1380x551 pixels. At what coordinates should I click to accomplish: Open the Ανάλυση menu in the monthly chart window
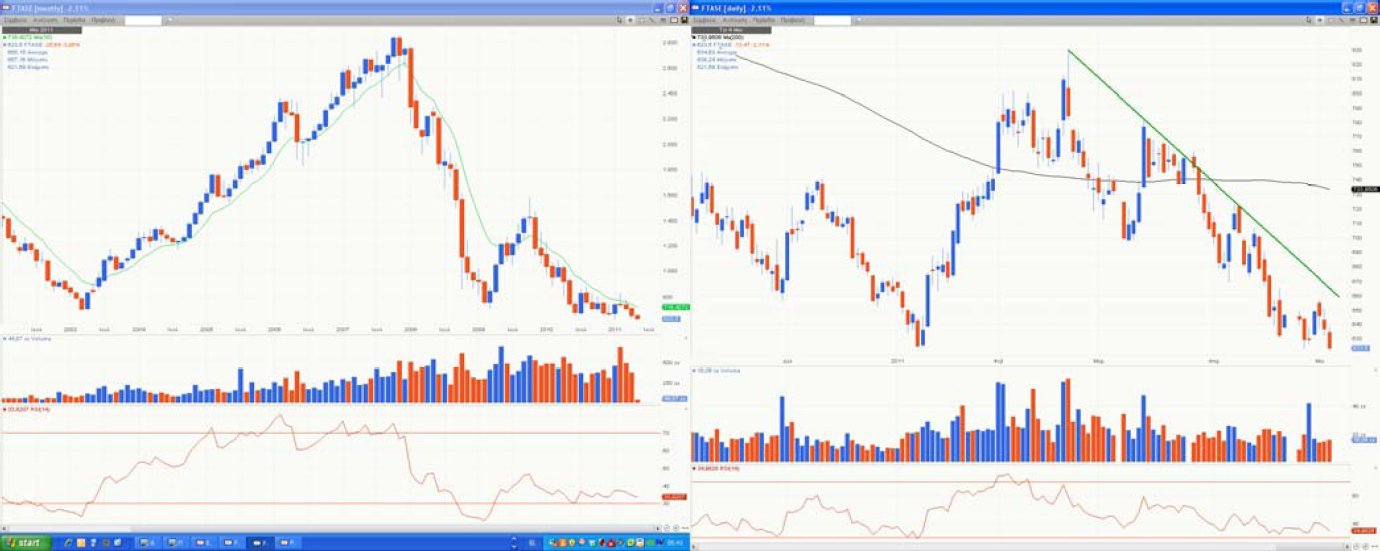[x=45, y=20]
